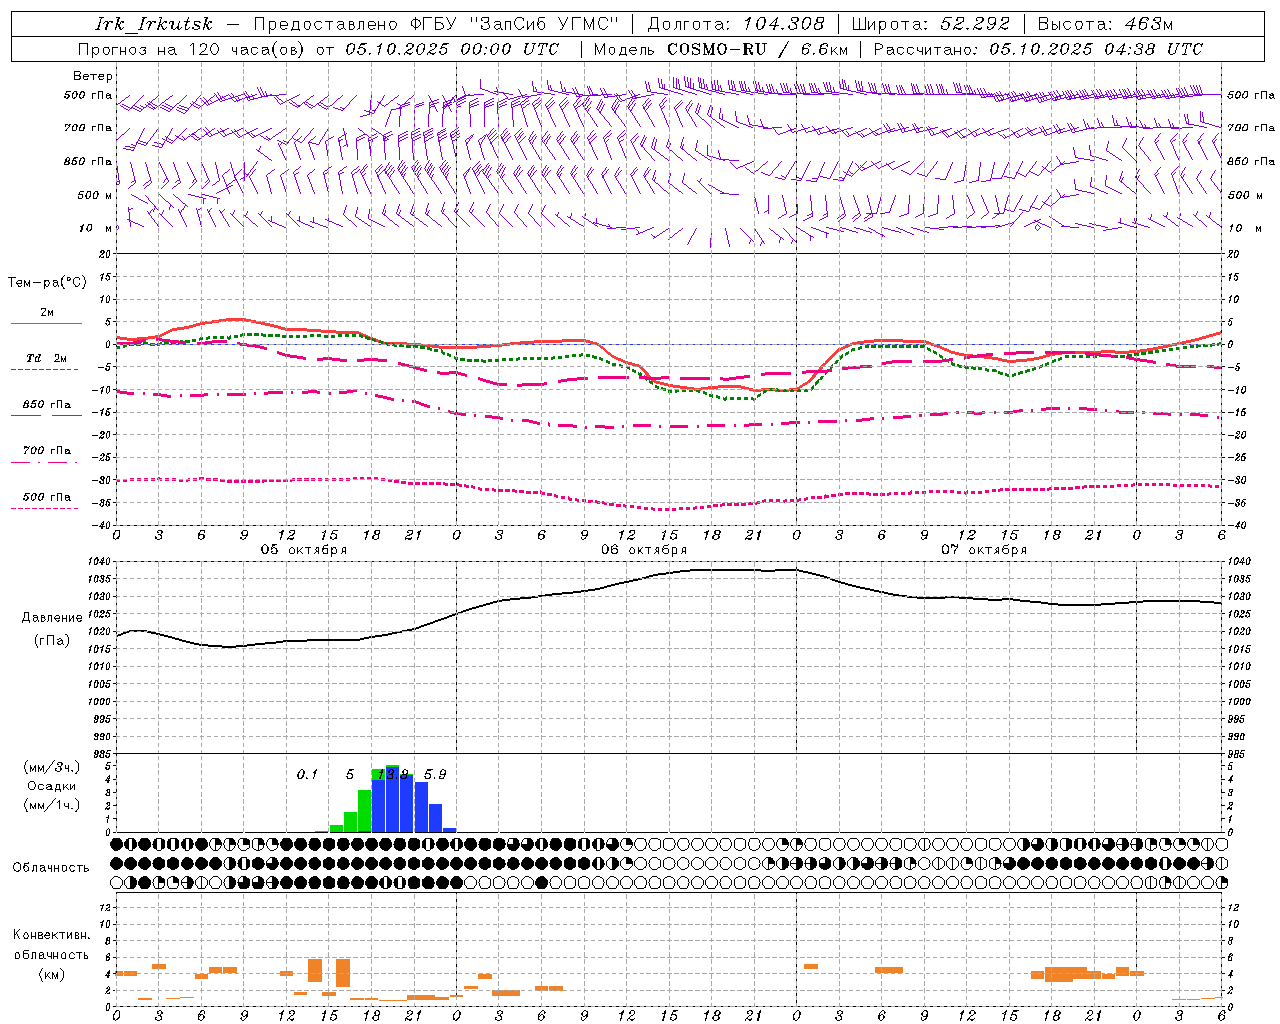Image resolution: width=1280 pixels, height=1024 pixels.
Task: Click the 700 гПа temperature legend entry
Action: point(47,451)
